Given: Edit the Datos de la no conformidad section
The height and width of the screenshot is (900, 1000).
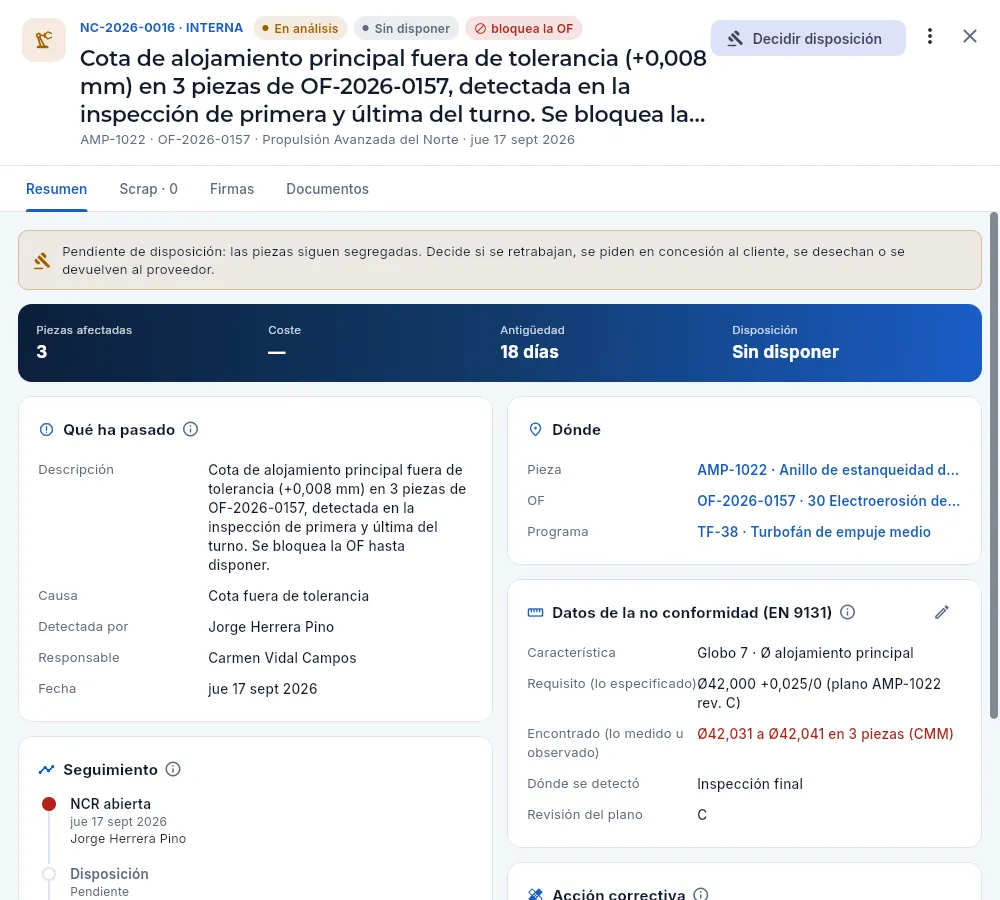Looking at the screenshot, I should (x=942, y=612).
